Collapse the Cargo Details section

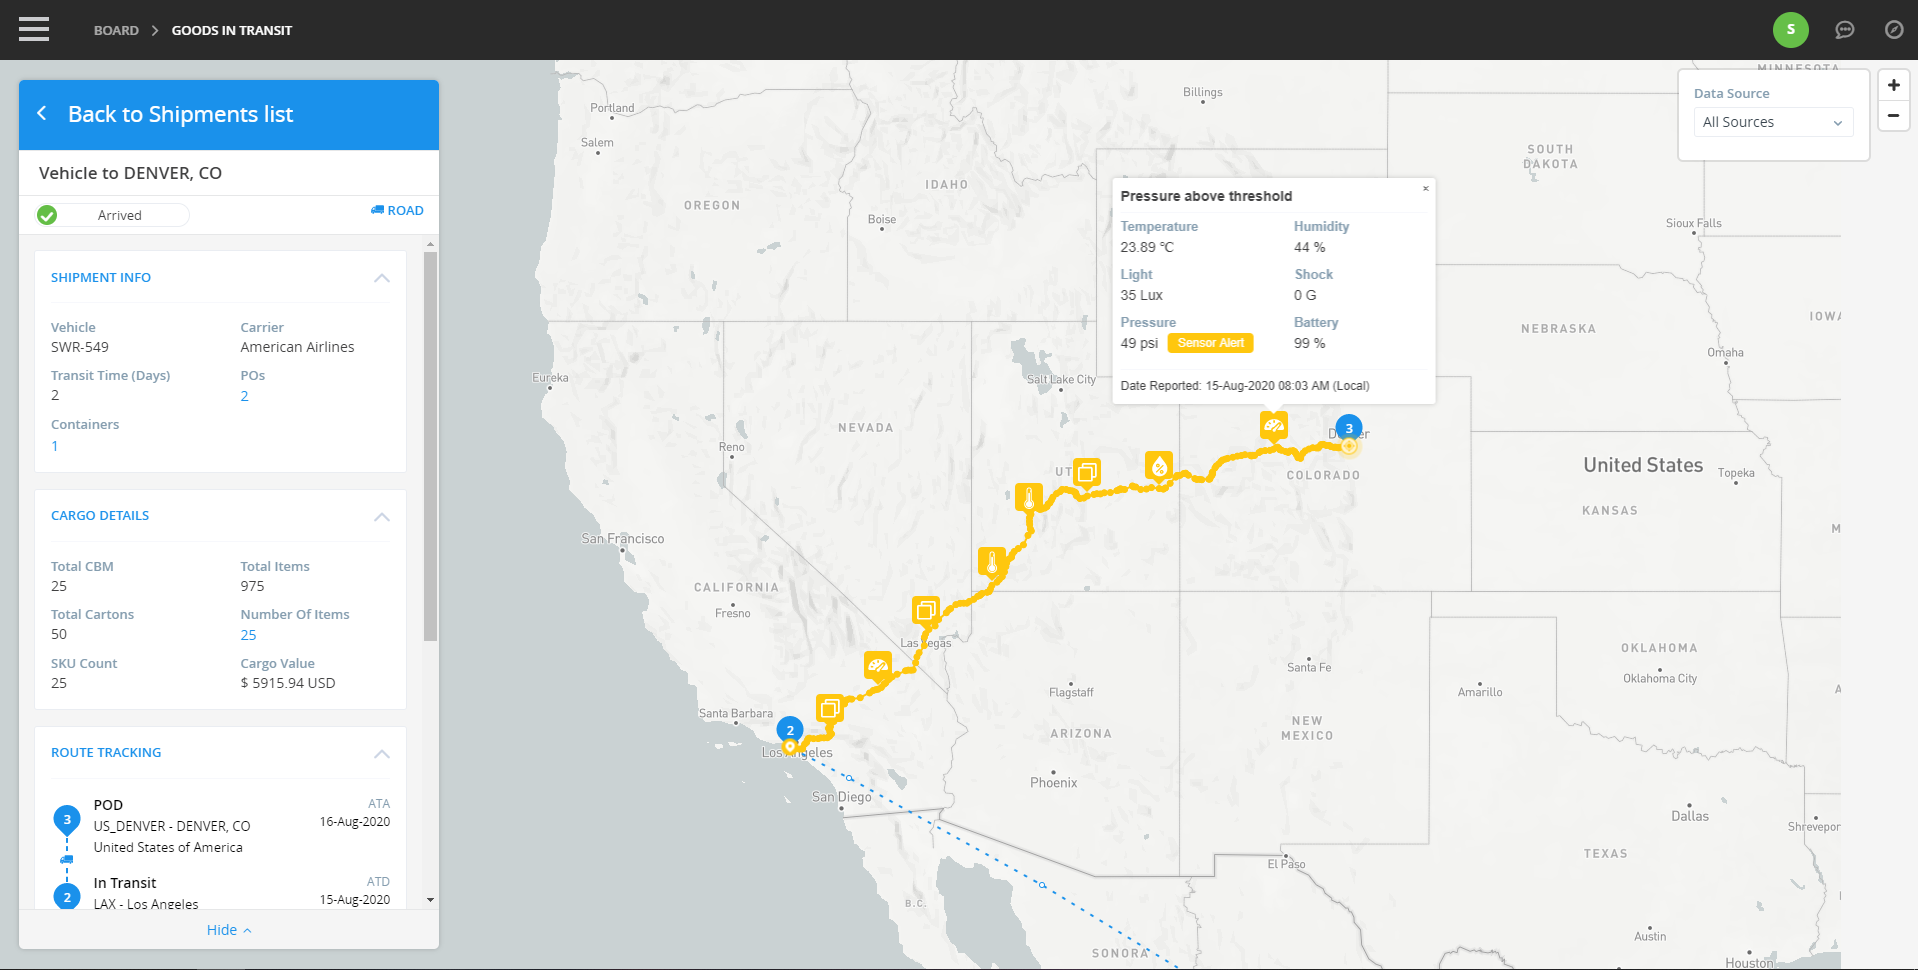(381, 517)
